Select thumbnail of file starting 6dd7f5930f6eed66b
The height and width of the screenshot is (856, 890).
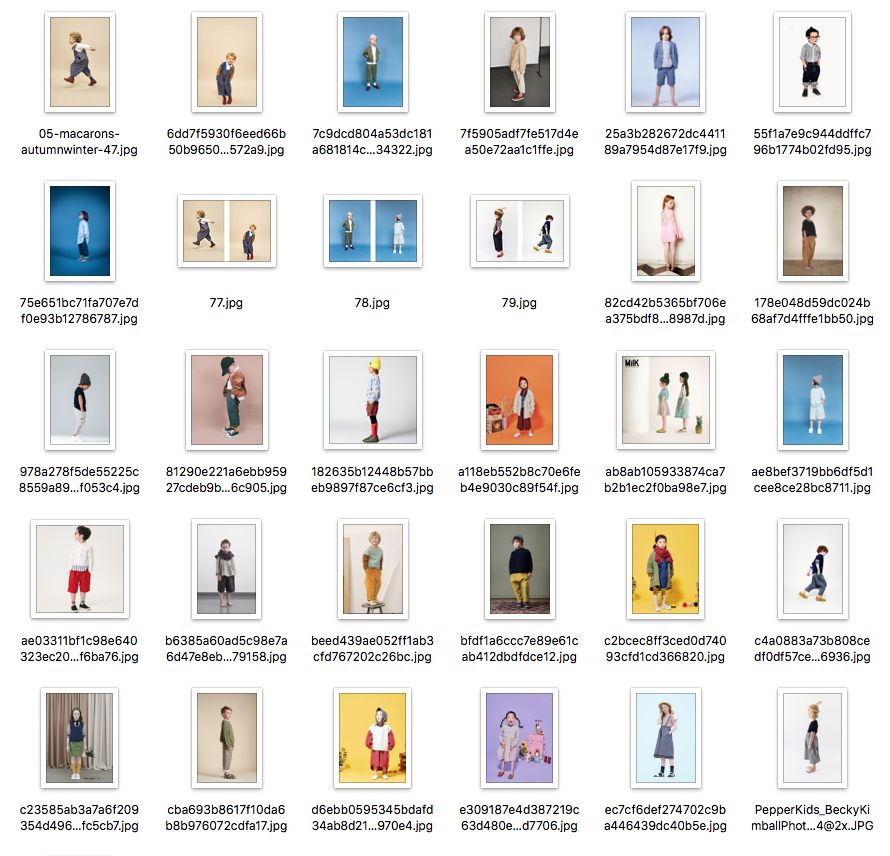226,62
